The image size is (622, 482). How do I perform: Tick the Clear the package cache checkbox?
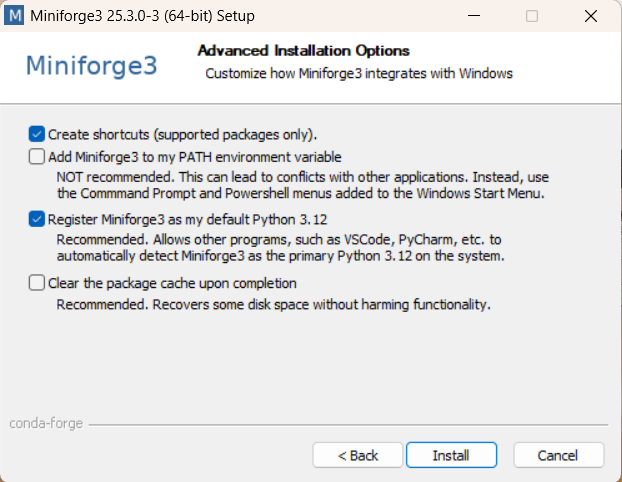pos(36,283)
